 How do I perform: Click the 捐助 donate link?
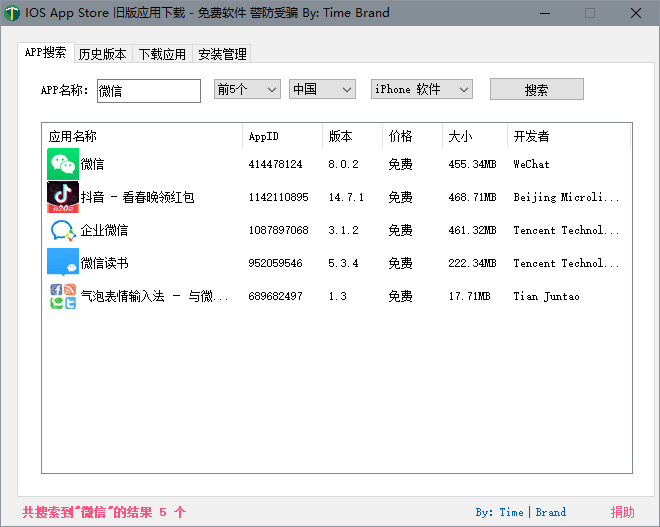pyautogui.click(x=623, y=512)
